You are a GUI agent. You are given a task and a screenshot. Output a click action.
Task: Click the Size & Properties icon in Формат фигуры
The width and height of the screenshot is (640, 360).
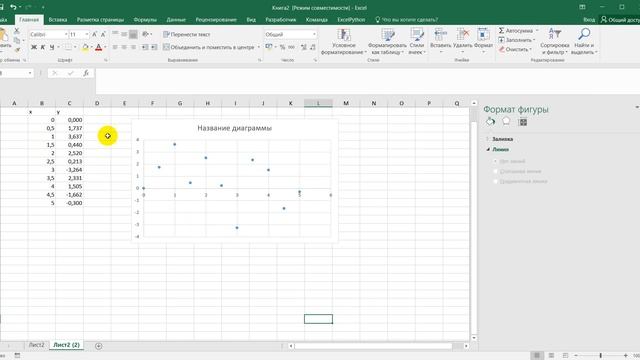point(522,122)
